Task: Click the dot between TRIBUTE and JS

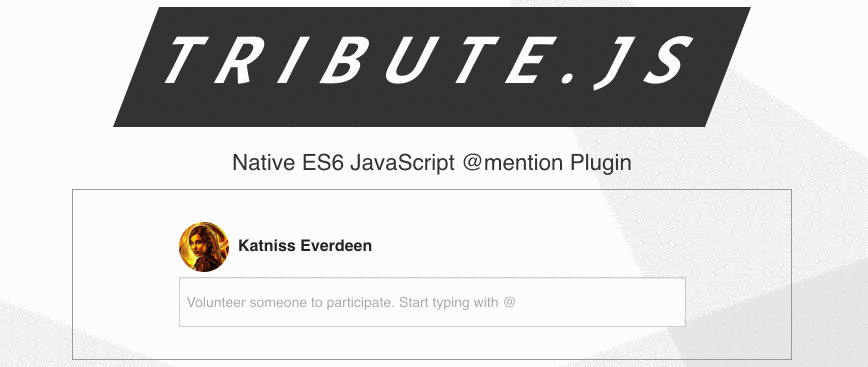Action: coord(567,78)
